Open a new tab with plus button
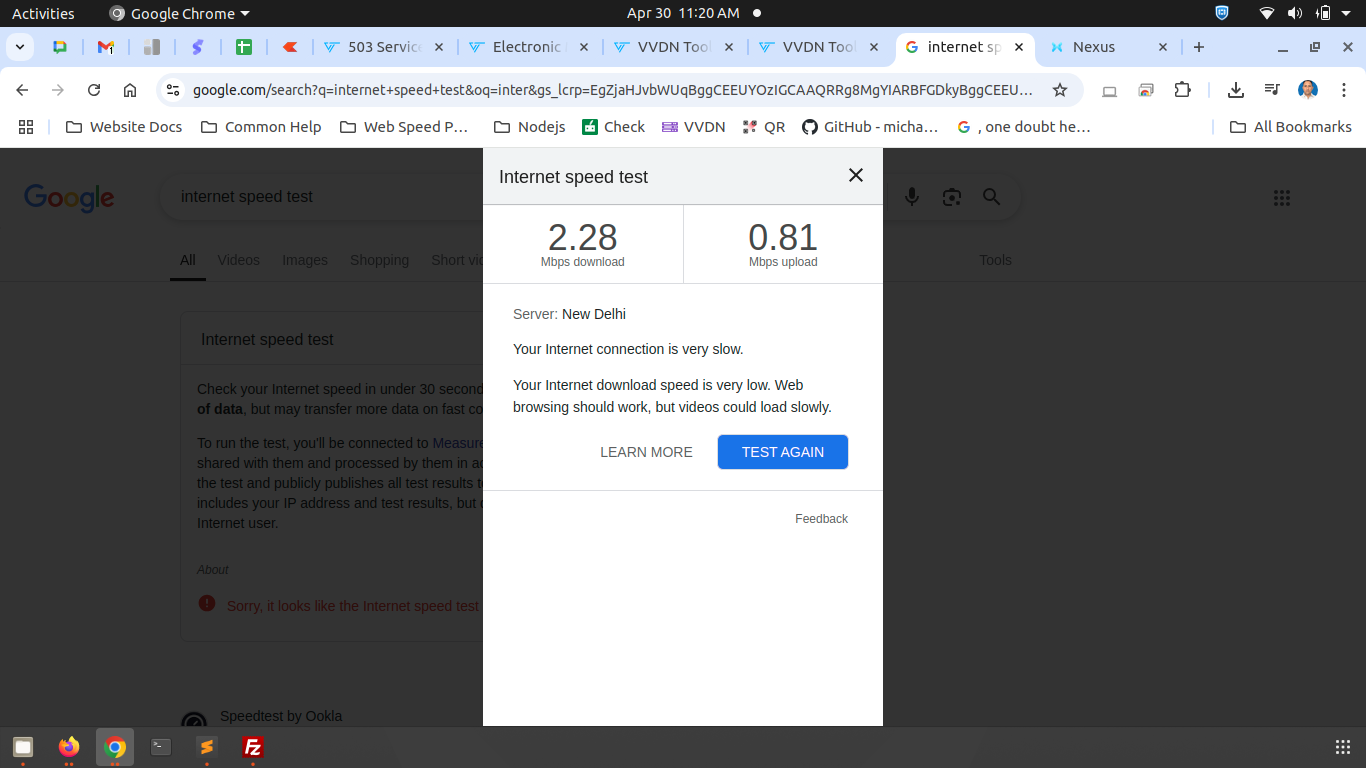Viewport: 1366px width, 768px height. pos(1199,47)
